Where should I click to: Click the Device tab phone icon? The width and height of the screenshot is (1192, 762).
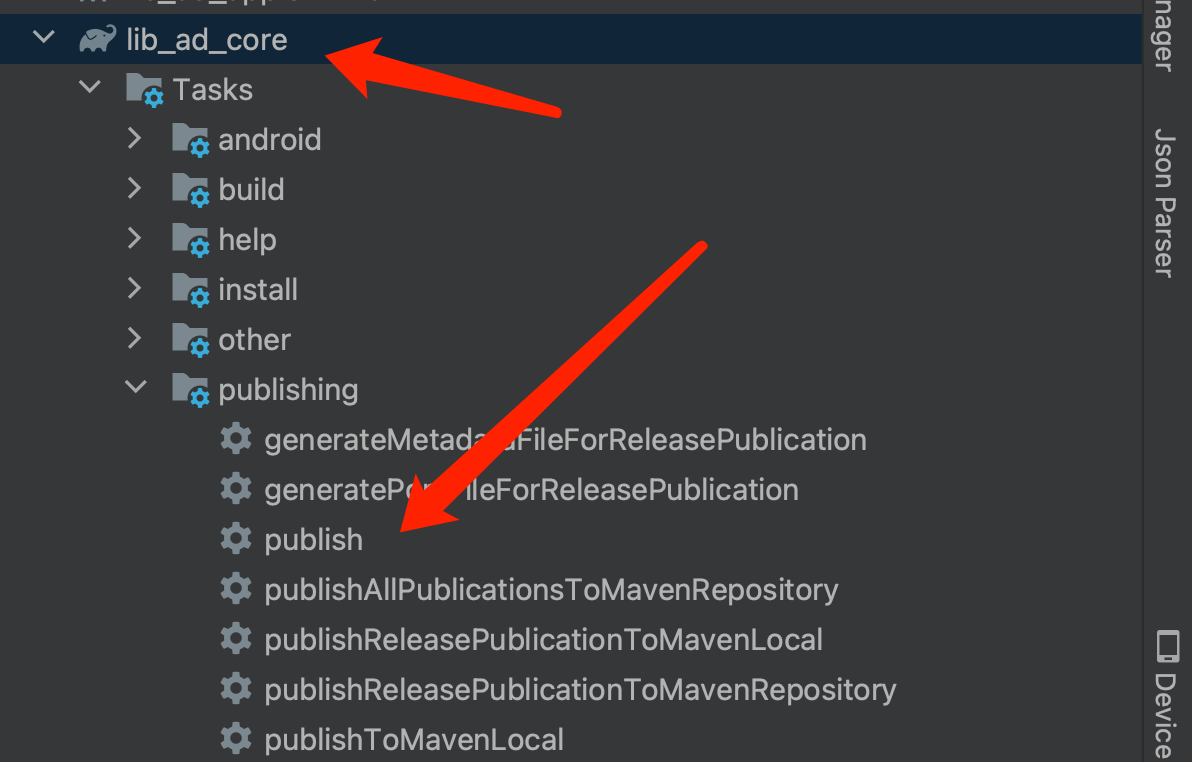[x=1168, y=646]
